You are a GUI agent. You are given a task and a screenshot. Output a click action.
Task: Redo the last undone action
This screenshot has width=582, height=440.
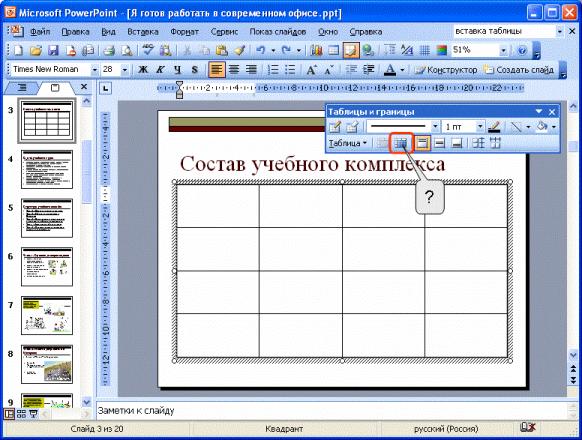(x=286, y=50)
